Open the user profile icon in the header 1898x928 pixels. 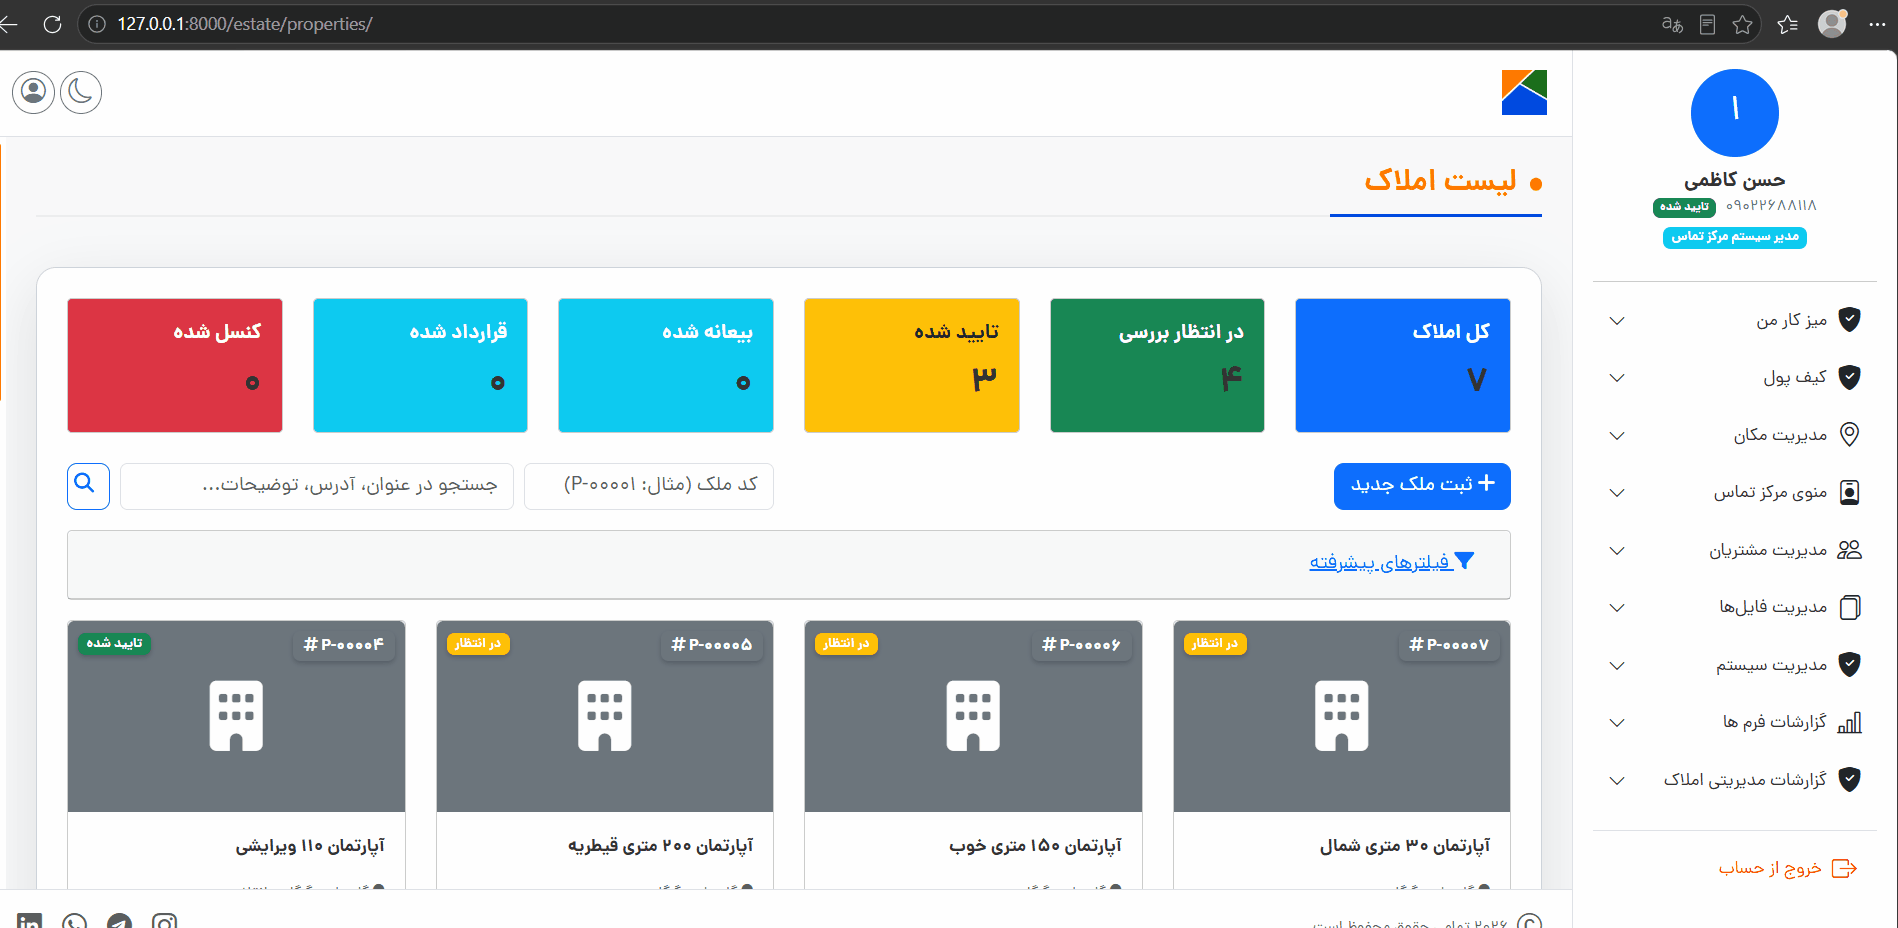[x=33, y=92]
